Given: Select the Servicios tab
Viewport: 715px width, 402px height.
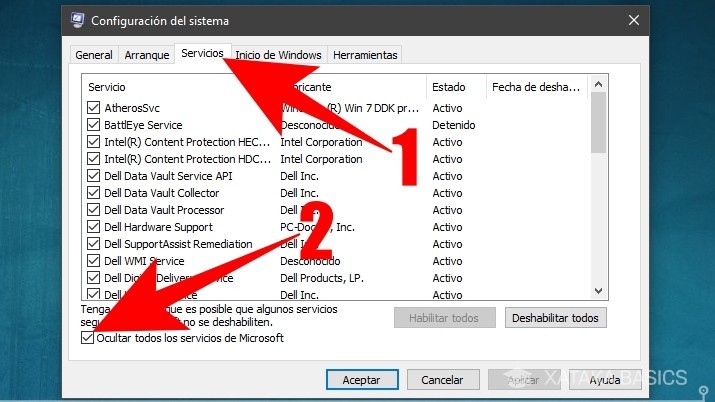Looking at the screenshot, I should (x=202, y=53).
